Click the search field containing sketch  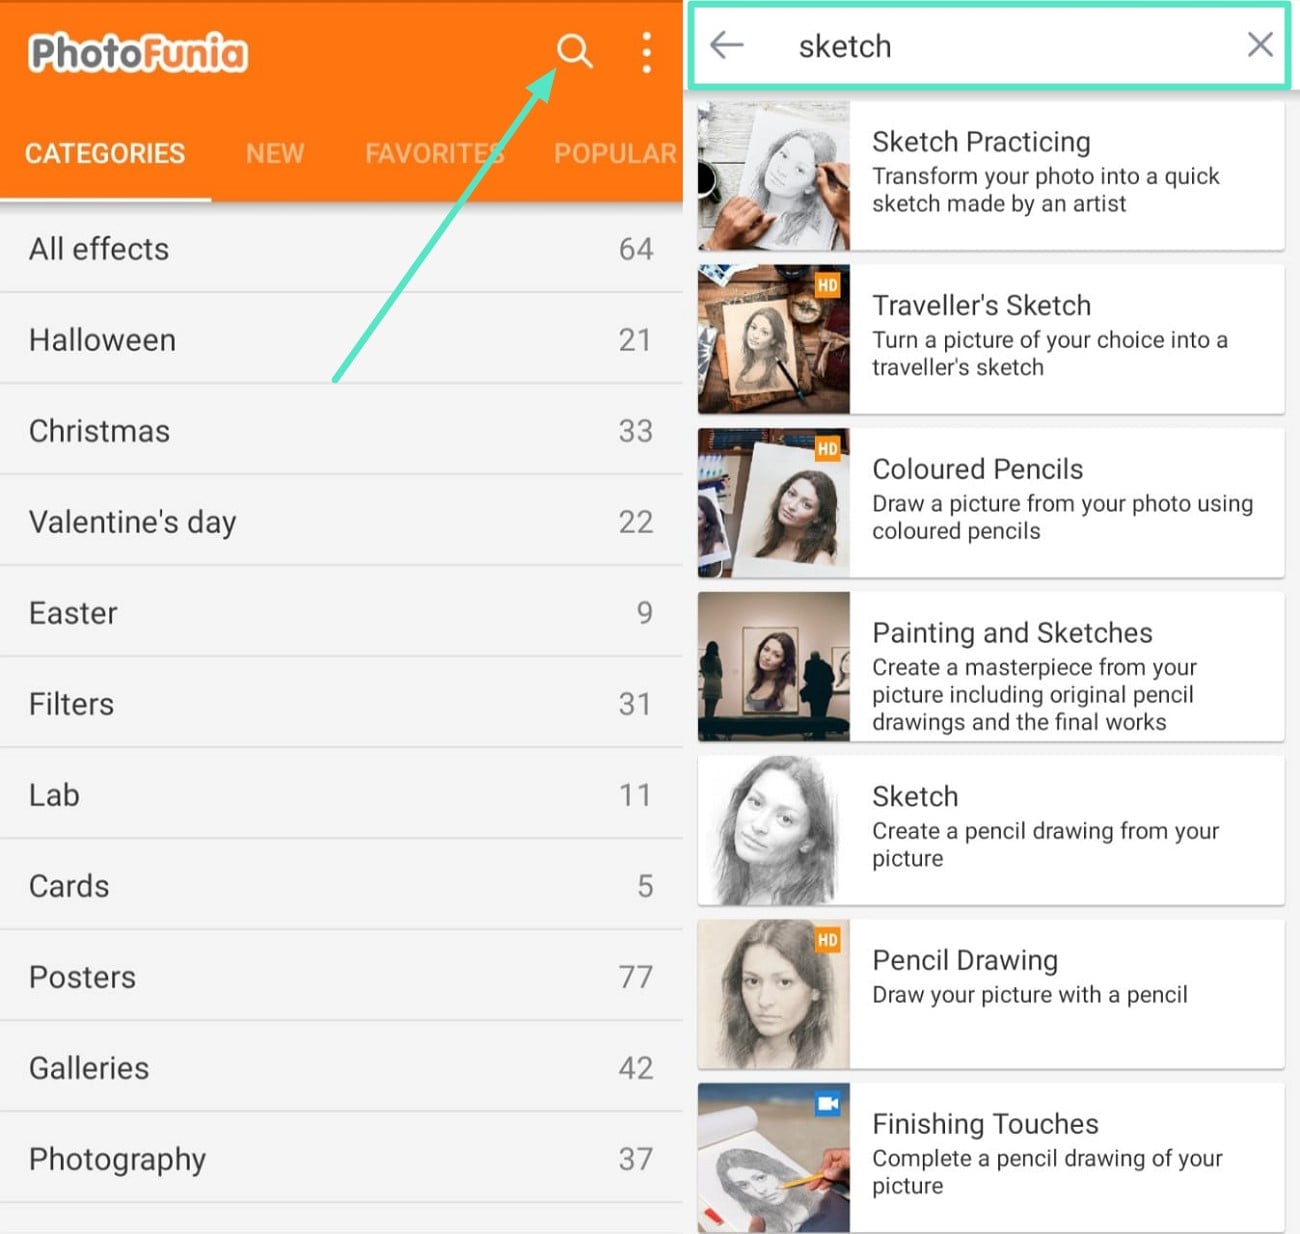(990, 46)
